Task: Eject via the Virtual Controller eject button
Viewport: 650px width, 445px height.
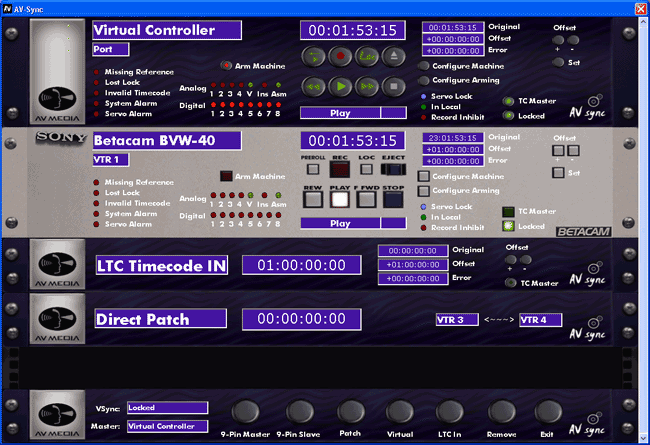Action: [393, 56]
